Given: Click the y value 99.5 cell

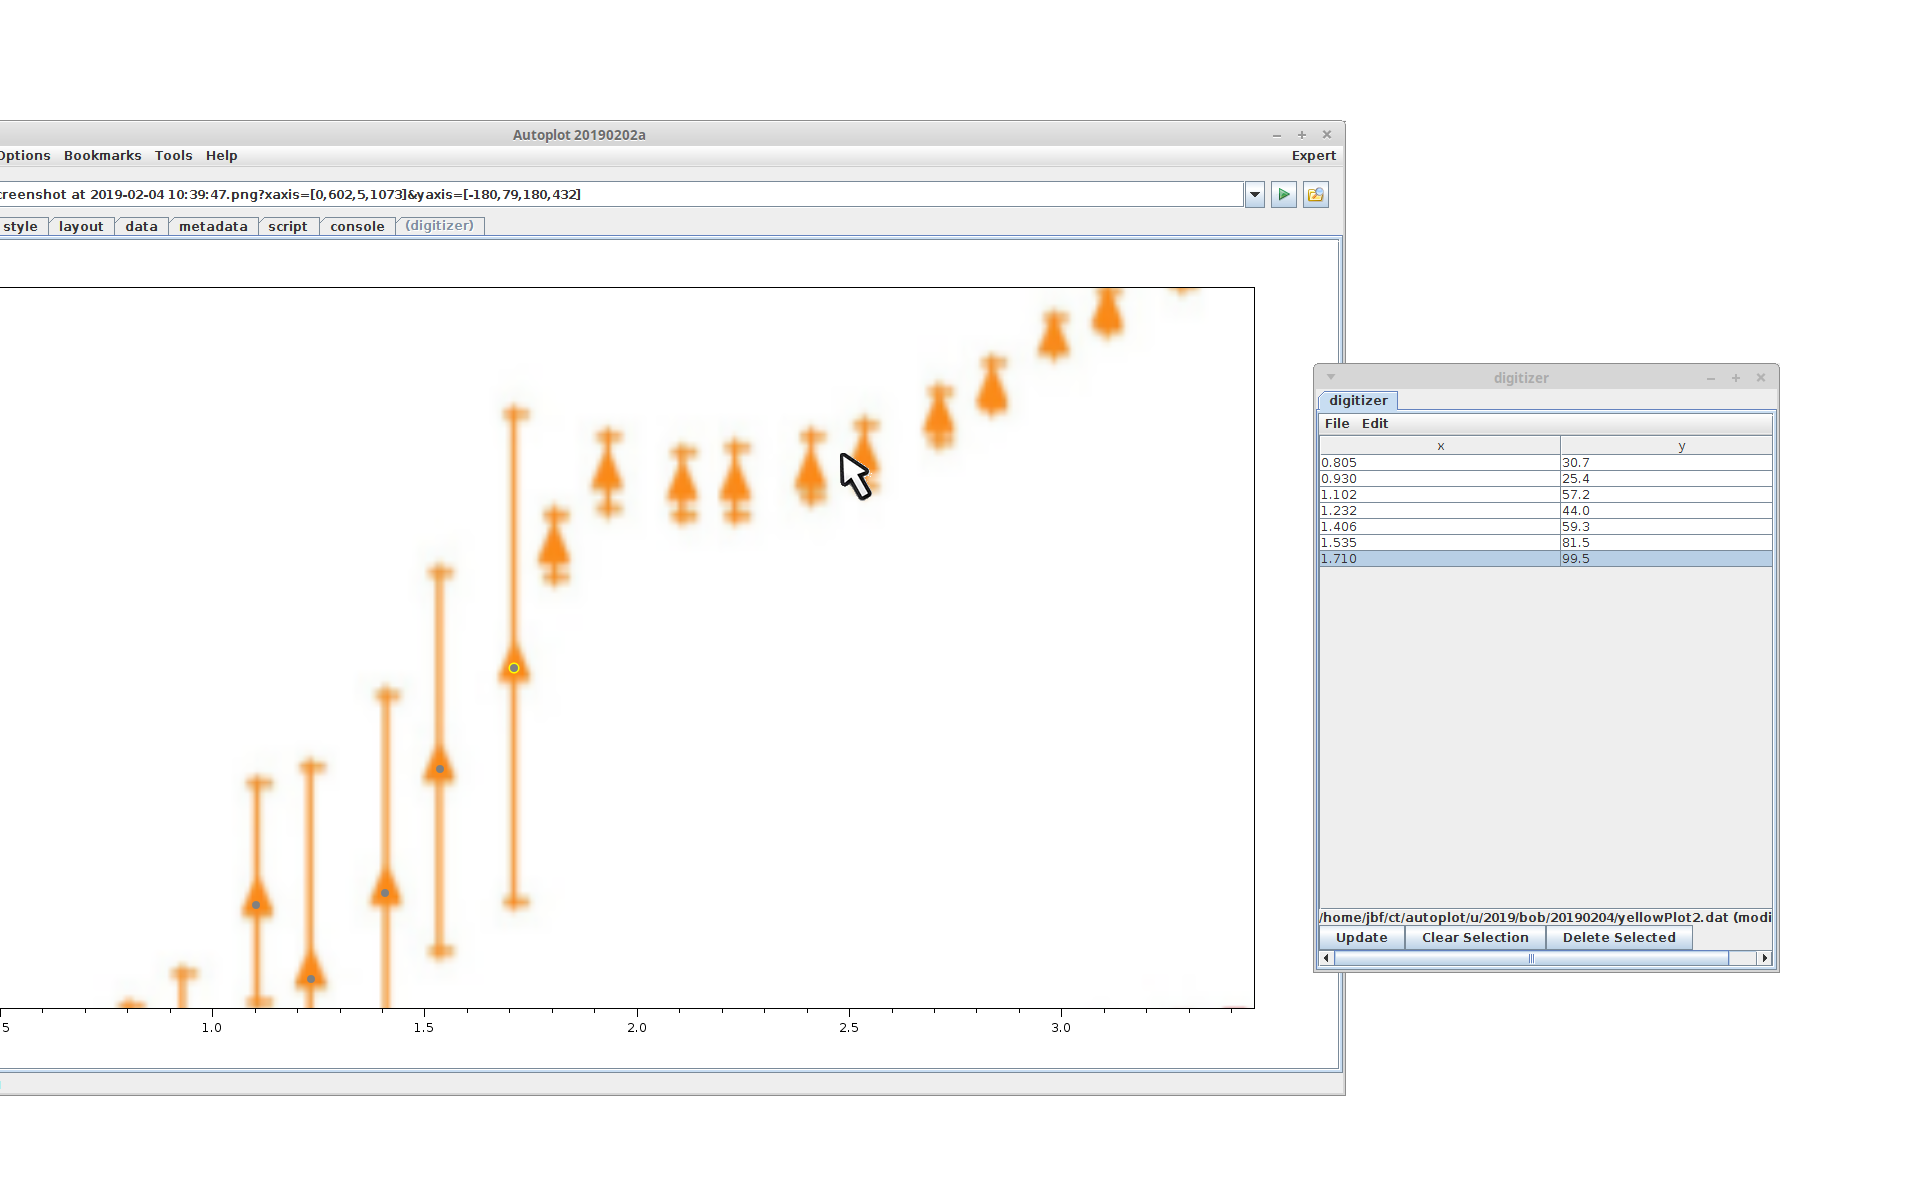Looking at the screenshot, I should 1667,559.
